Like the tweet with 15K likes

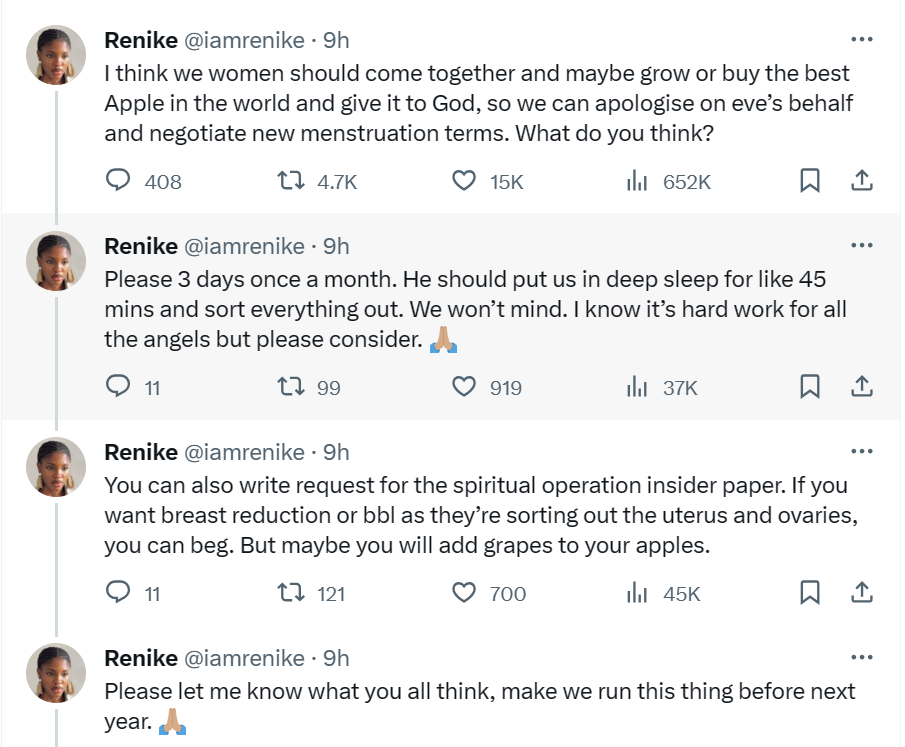pos(463,181)
